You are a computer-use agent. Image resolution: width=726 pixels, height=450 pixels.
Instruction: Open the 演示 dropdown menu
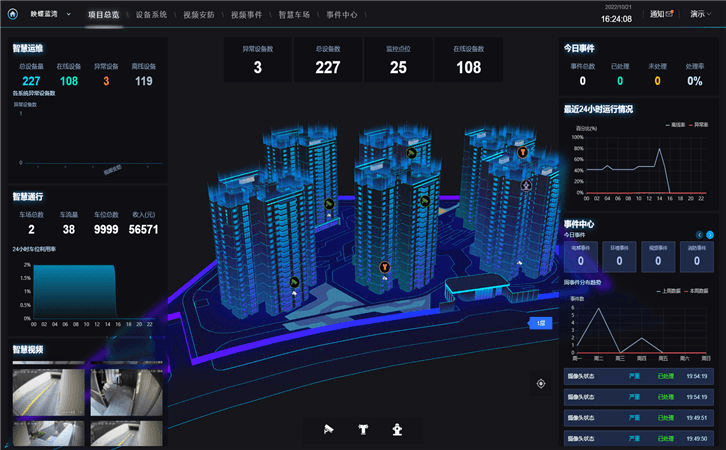tap(700, 14)
